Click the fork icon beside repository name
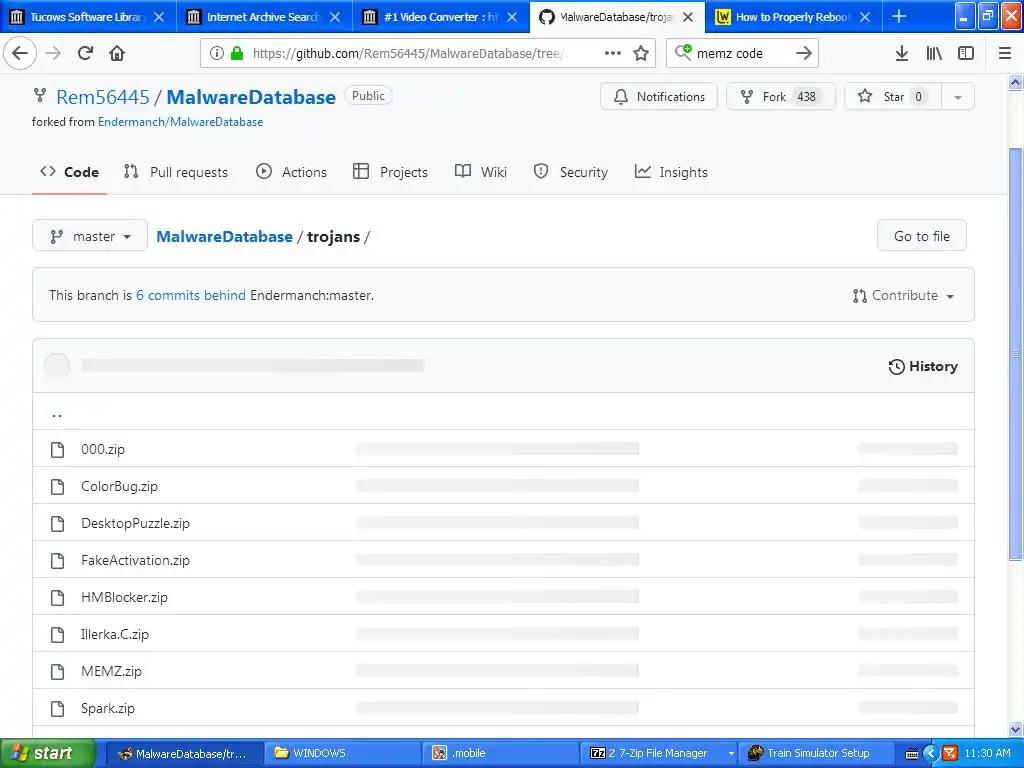 [x=40, y=96]
